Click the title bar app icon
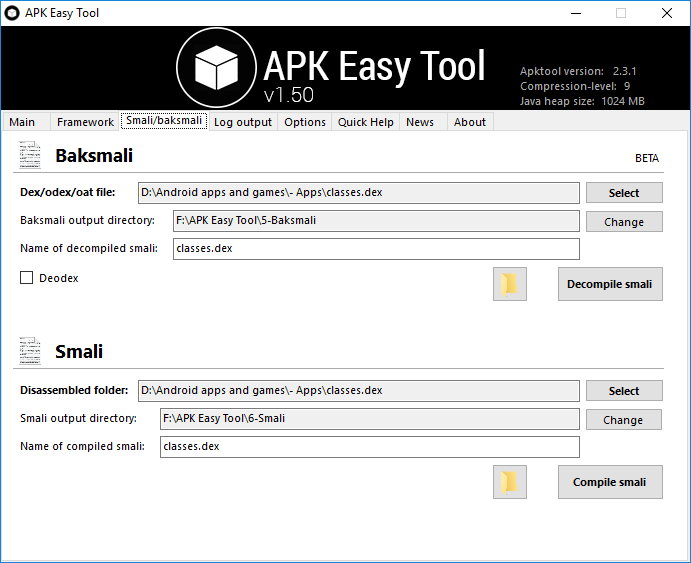691x563 pixels. coord(12,13)
